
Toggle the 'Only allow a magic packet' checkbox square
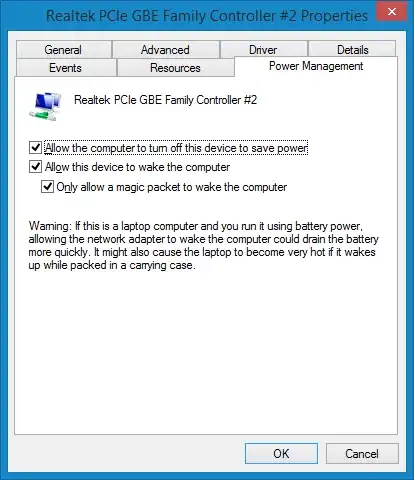(47, 187)
